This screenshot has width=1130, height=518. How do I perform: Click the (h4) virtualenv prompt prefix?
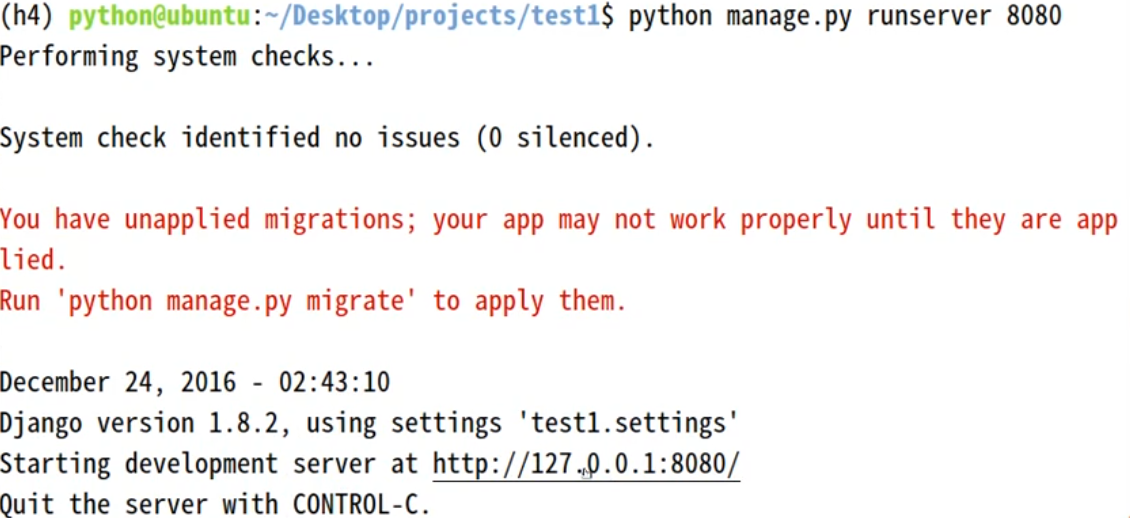30,16
